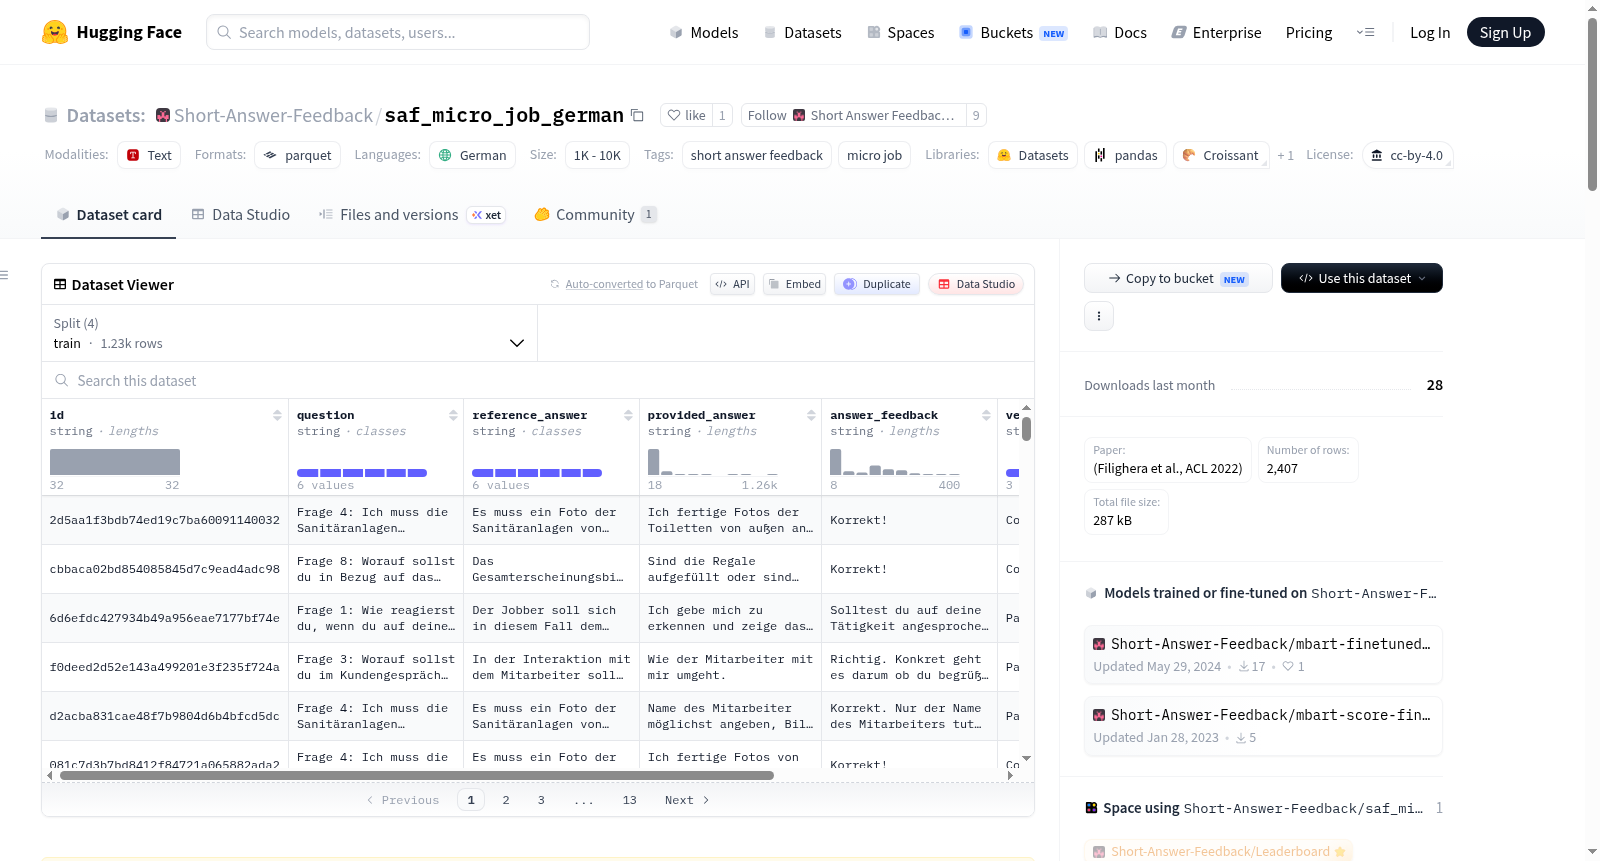
Task: Click the Search this dataset field
Action: click(538, 380)
